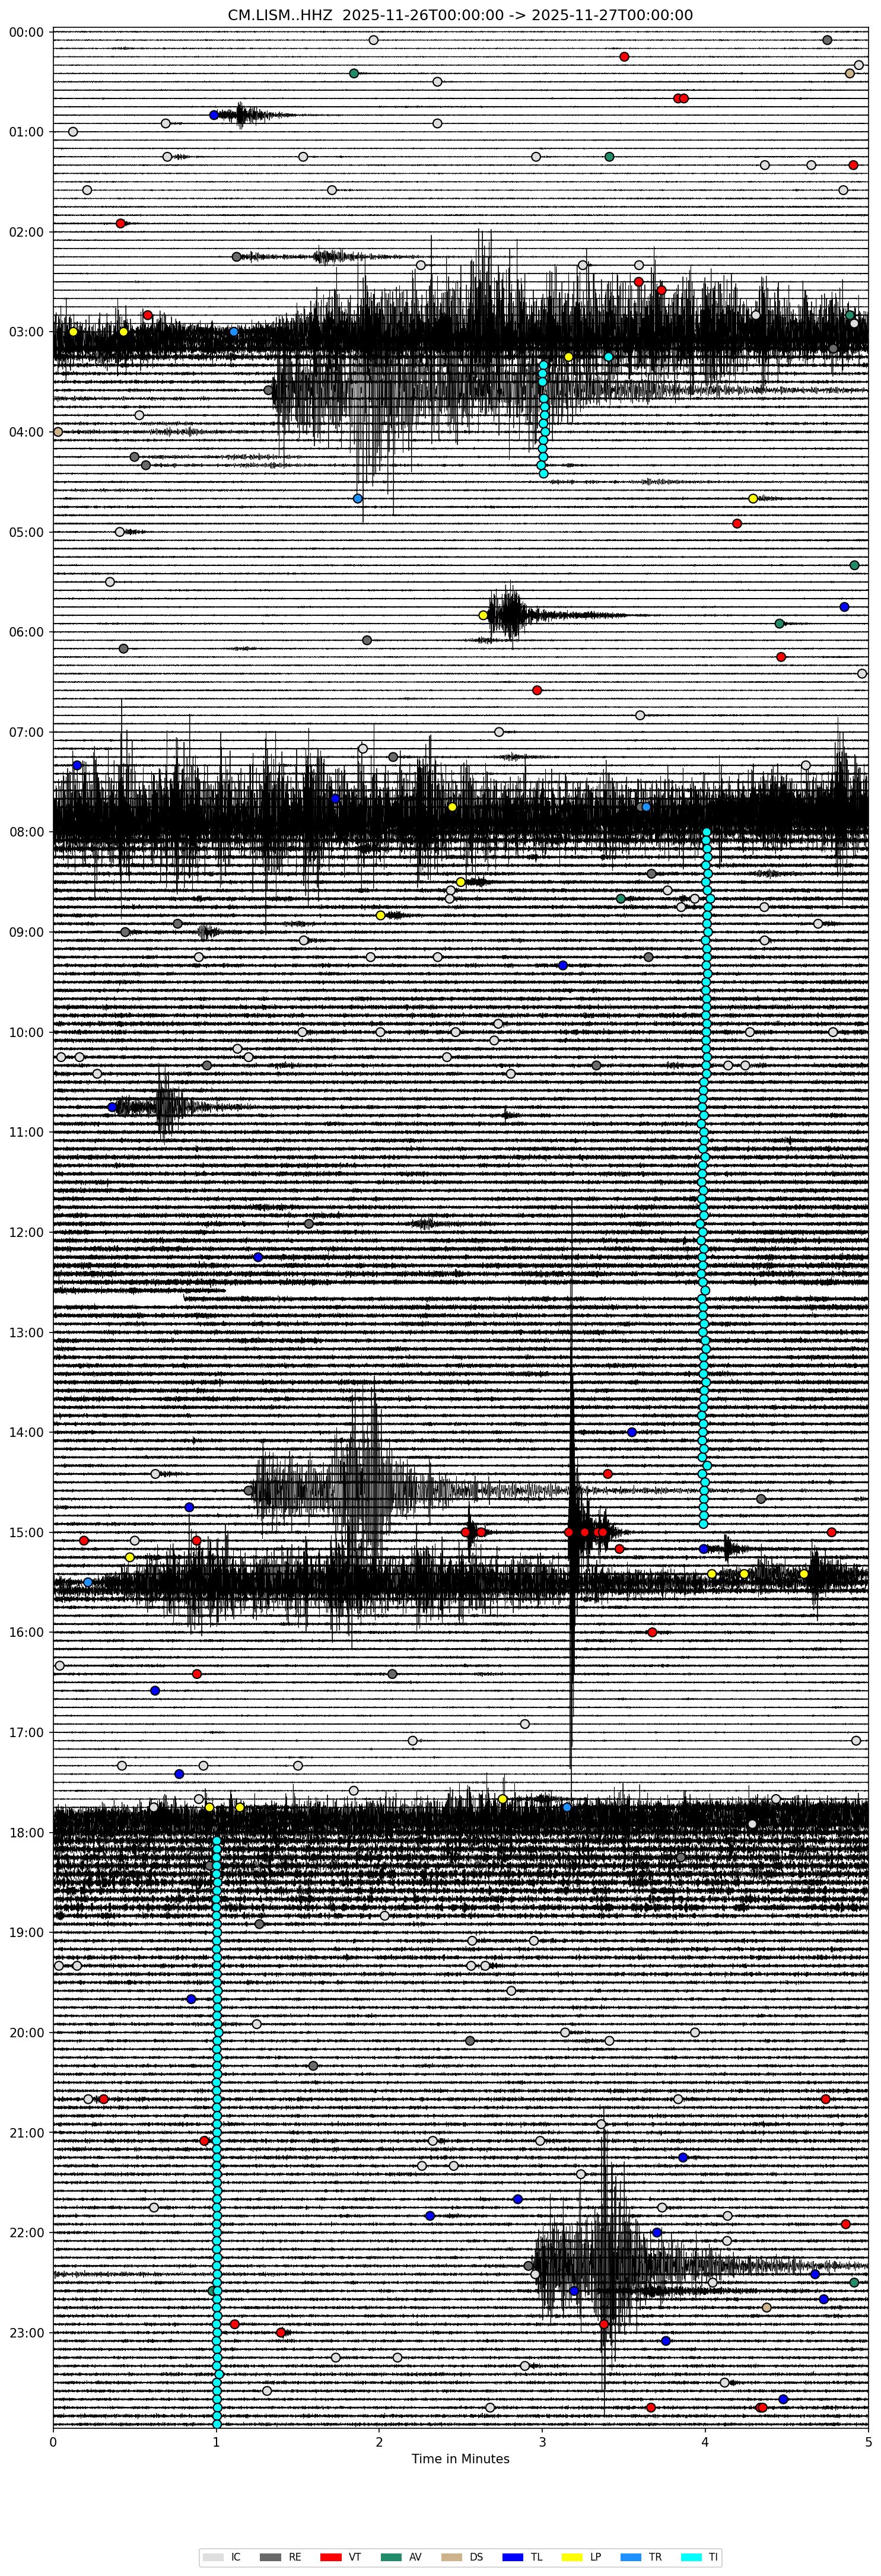The width and height of the screenshot is (881, 2576).
Task: Click tan marker at left of 04:00 row
Action: pyautogui.click(x=58, y=432)
